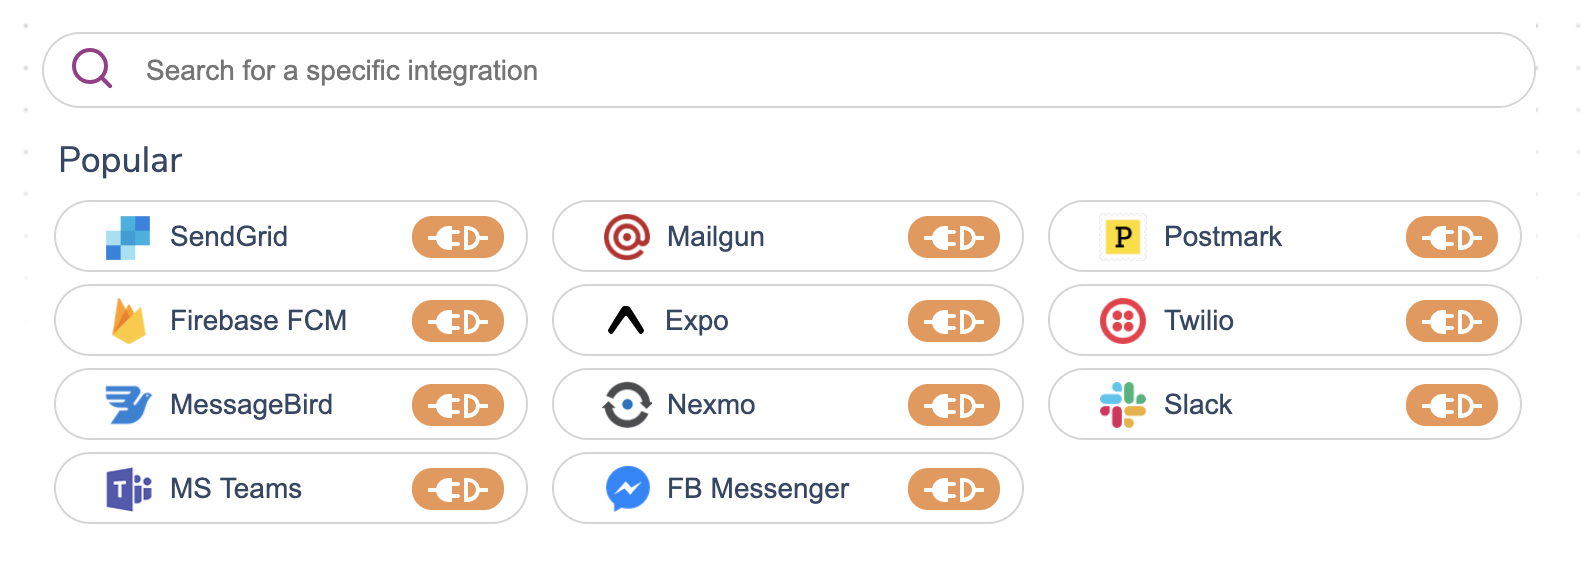The image size is (1584, 580).
Task: Click the Expo logo icon
Action: pos(625,321)
